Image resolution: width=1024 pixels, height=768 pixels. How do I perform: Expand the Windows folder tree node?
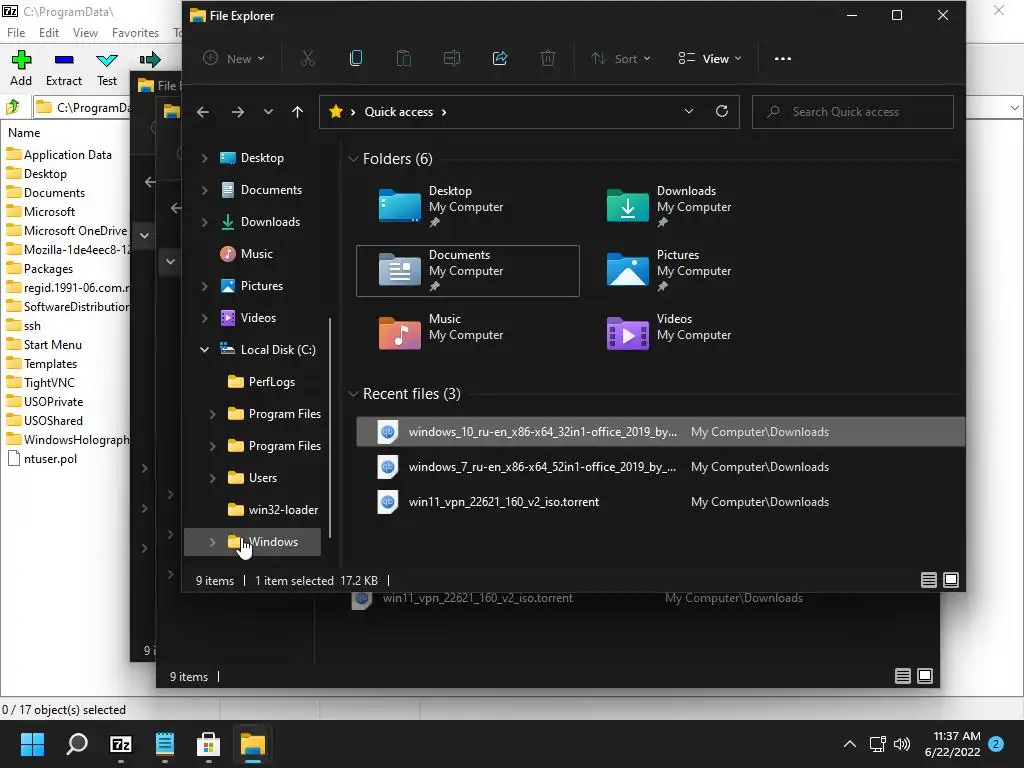pyautogui.click(x=212, y=542)
